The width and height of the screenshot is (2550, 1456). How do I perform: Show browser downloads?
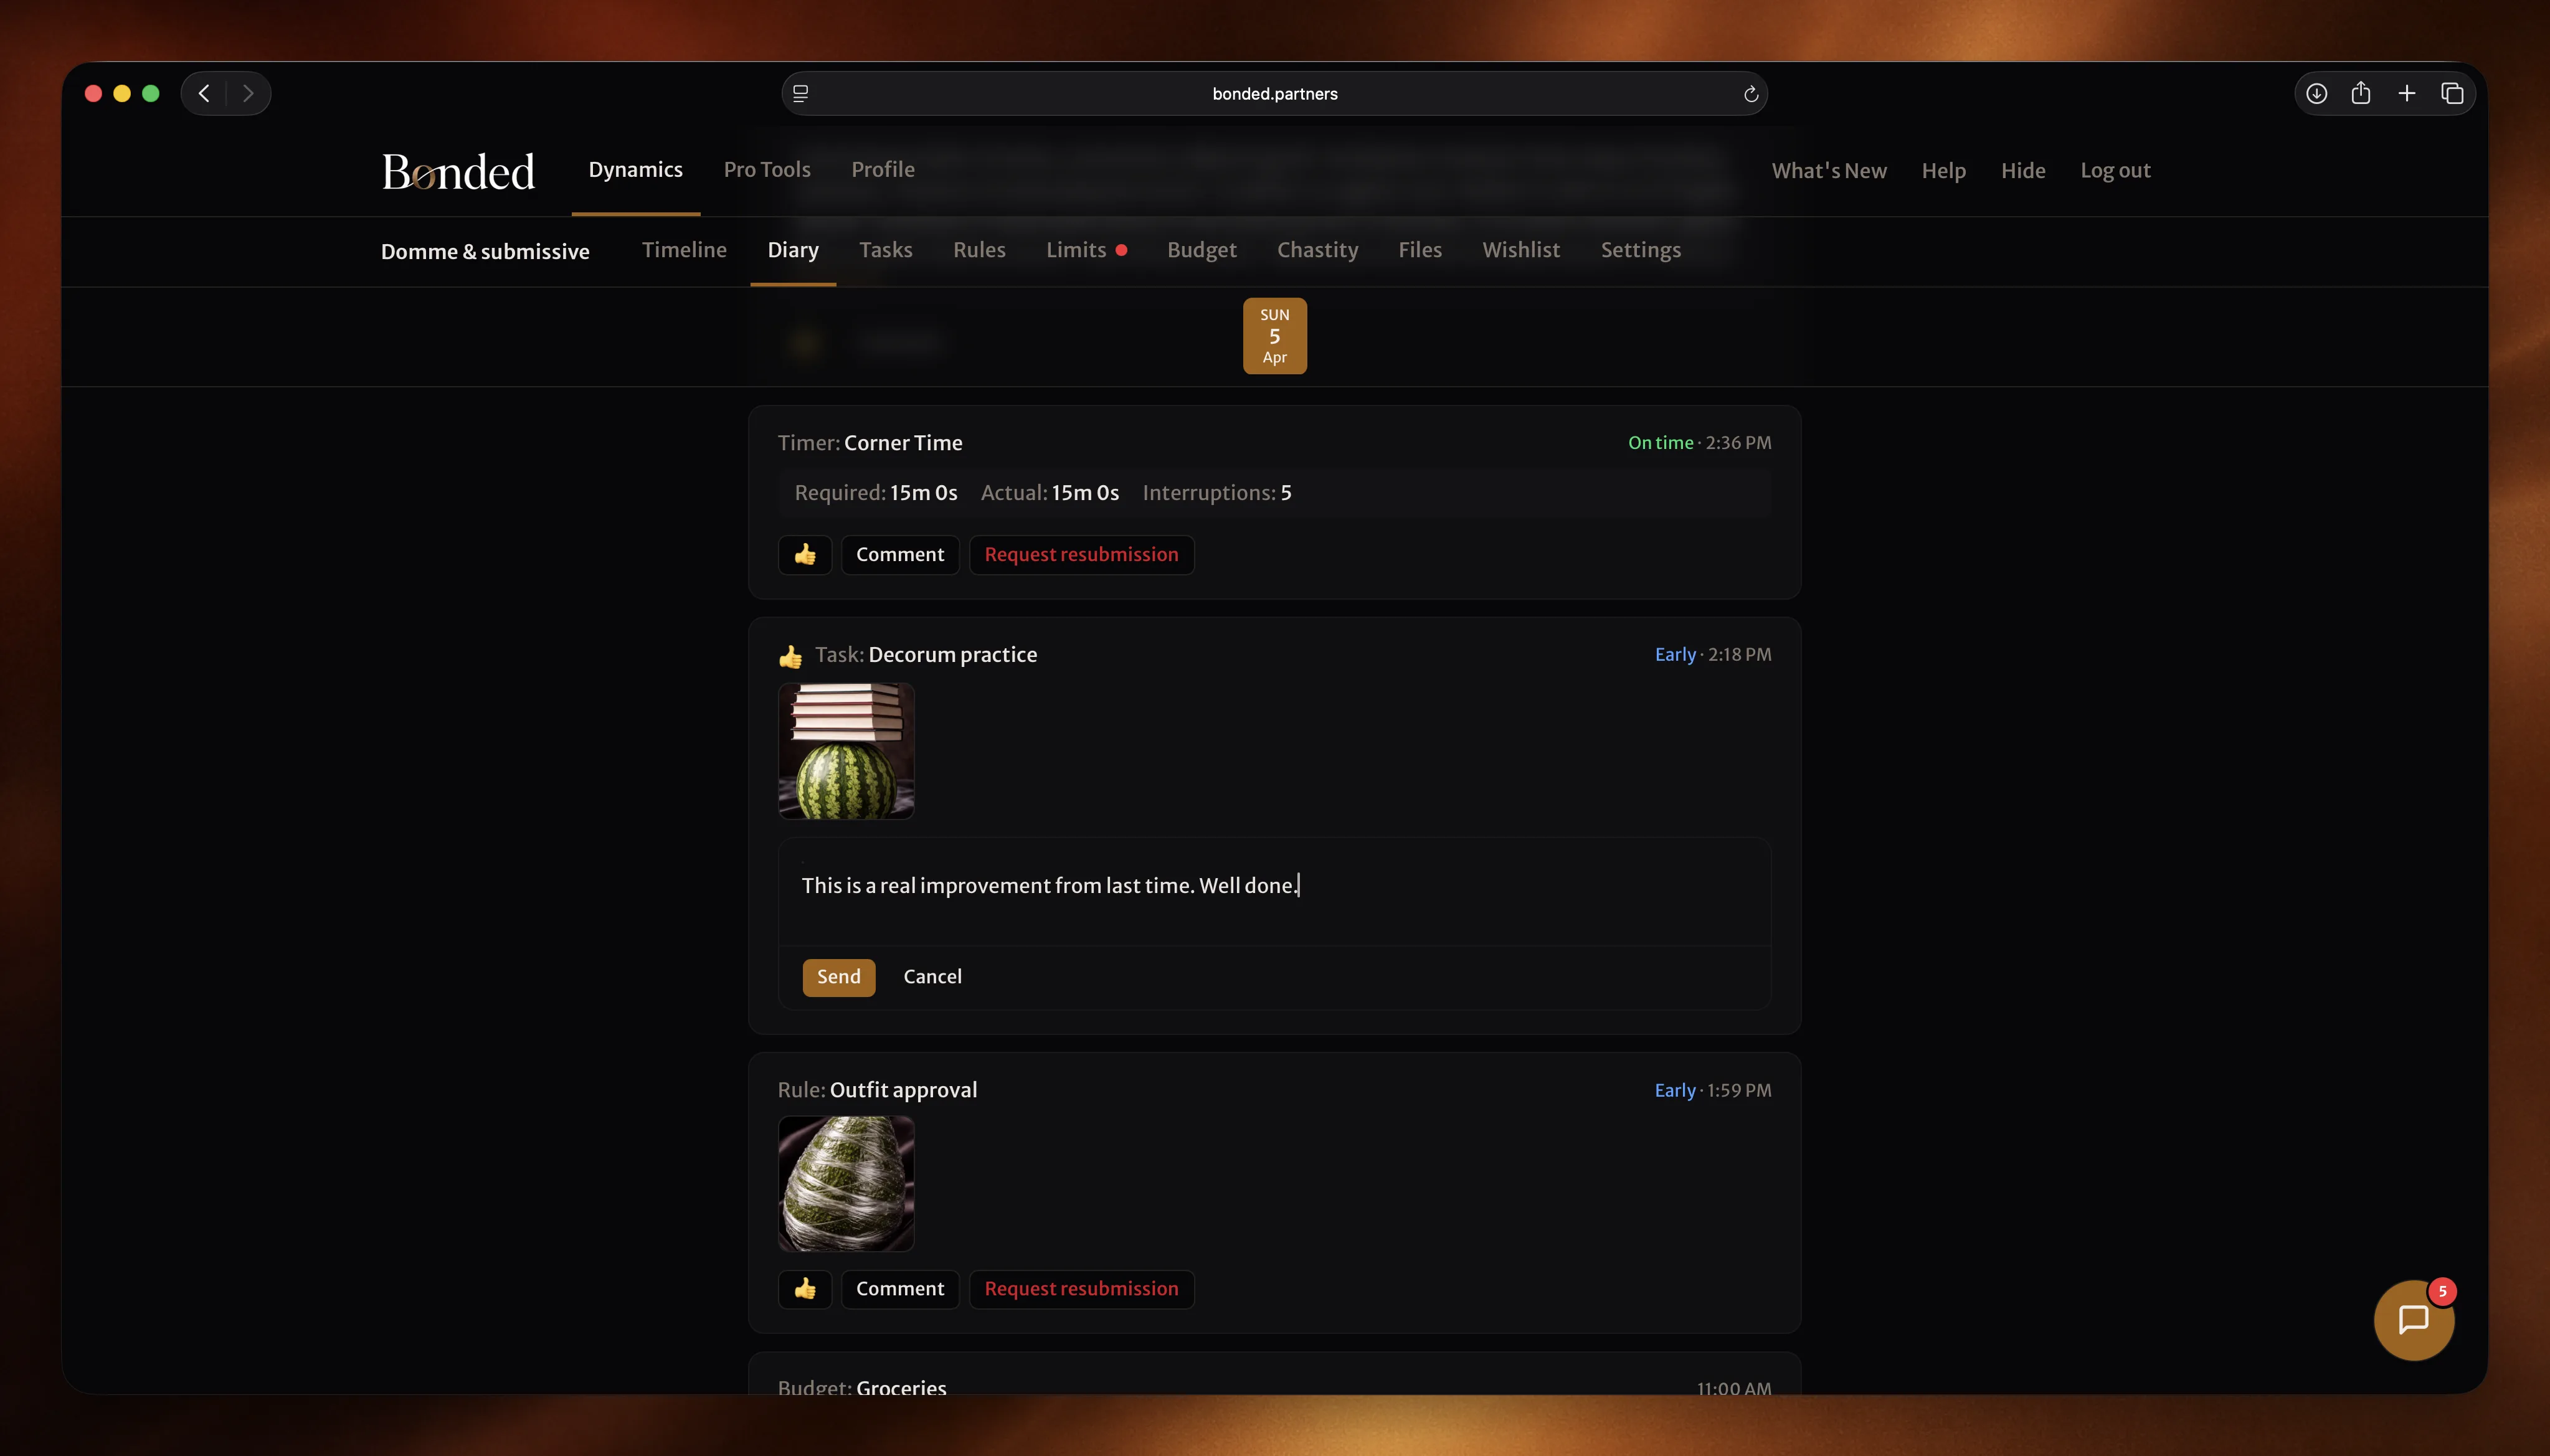(x=2316, y=93)
